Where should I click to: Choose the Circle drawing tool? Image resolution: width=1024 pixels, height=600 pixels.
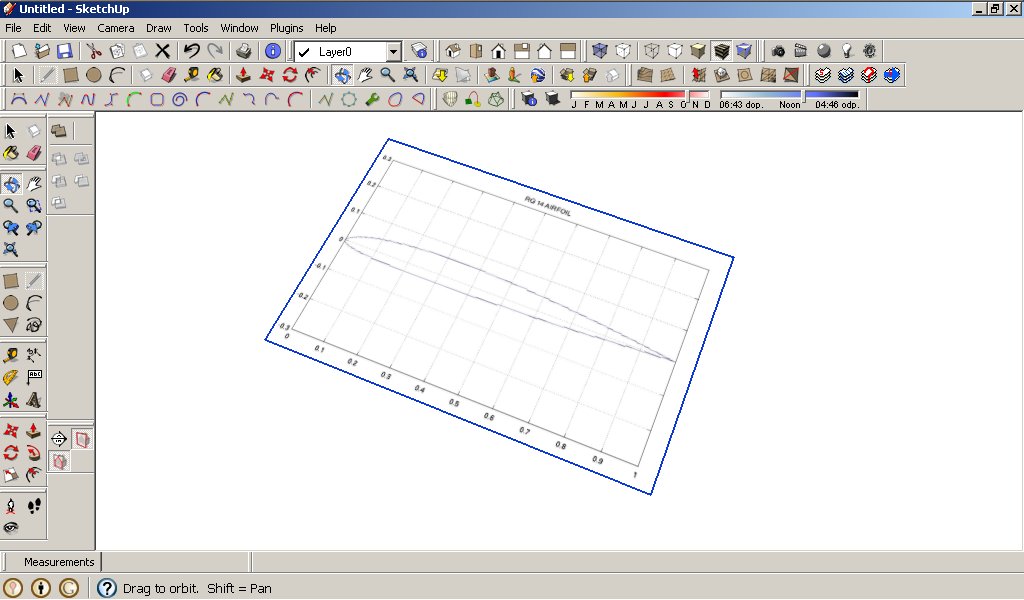point(93,75)
